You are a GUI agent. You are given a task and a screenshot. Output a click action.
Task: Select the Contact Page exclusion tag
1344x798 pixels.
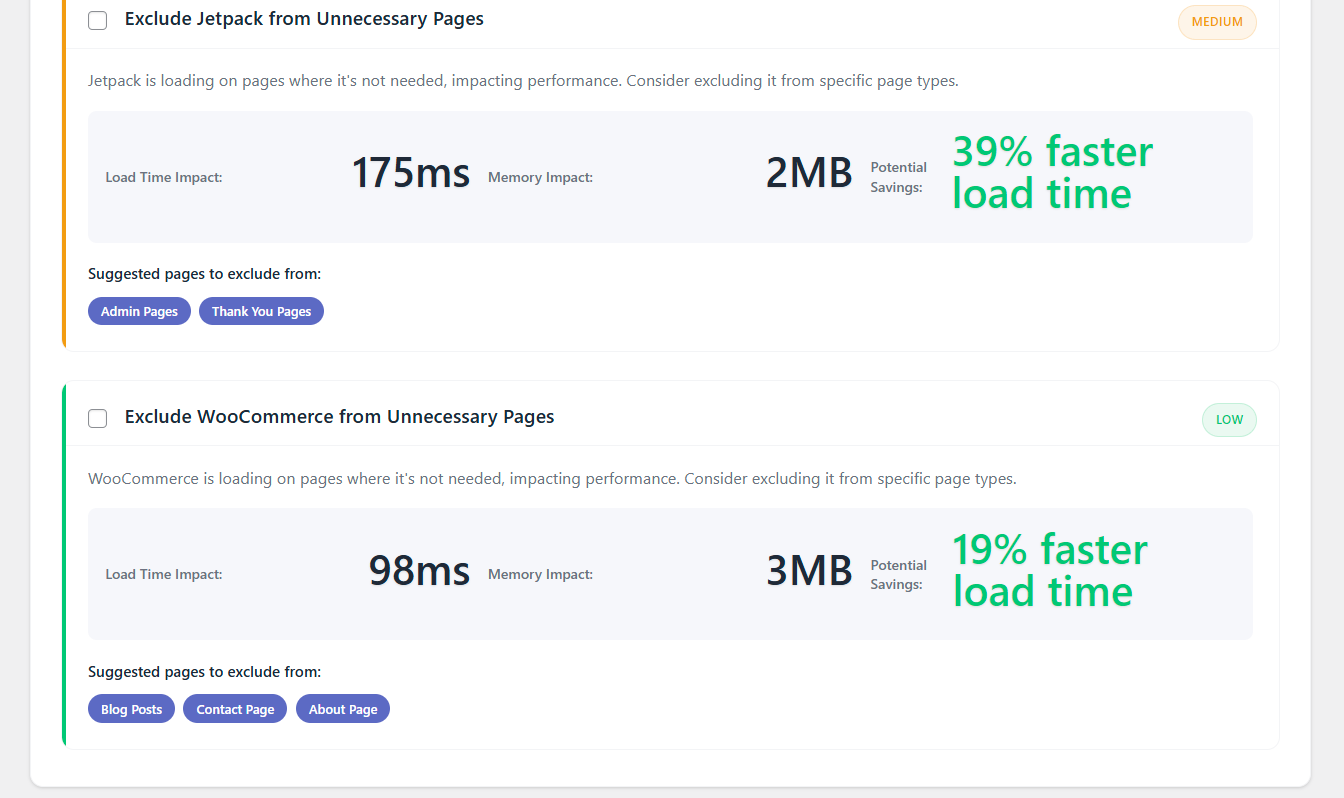point(234,708)
